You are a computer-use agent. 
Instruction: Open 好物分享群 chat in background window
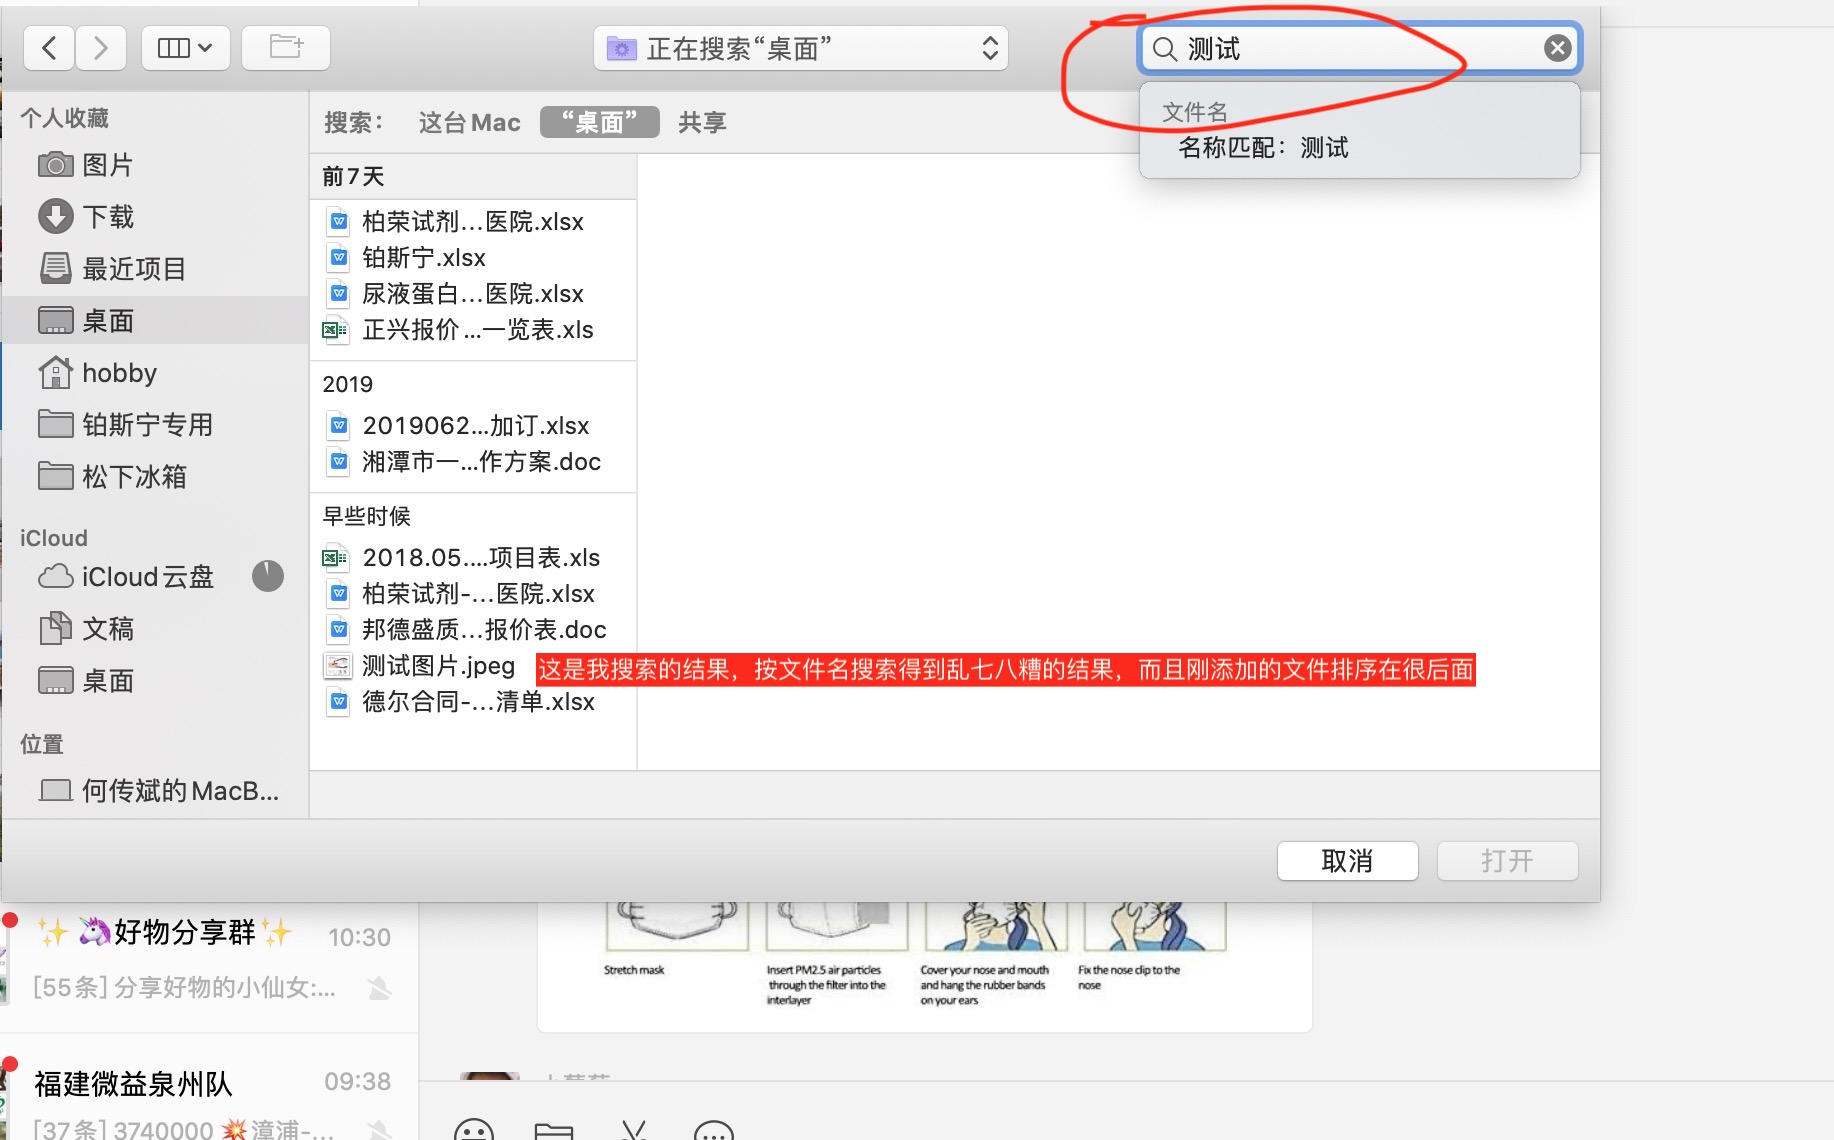pyautogui.click(x=209, y=960)
